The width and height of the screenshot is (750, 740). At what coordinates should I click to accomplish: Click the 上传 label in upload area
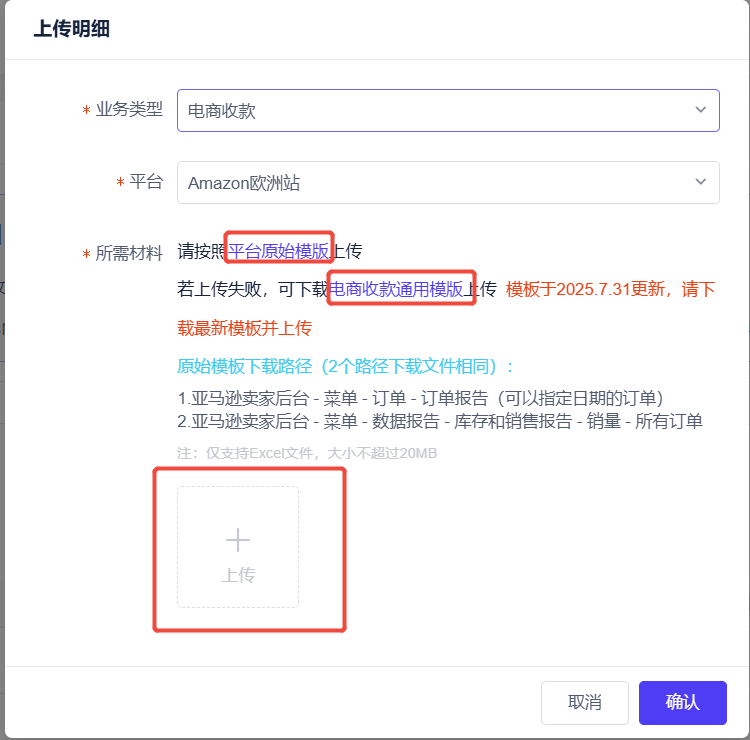238,576
